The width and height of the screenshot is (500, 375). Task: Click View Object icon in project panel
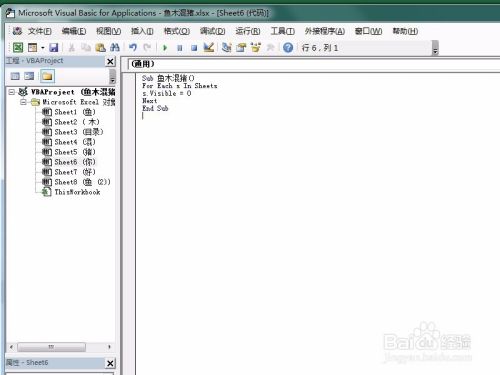pyautogui.click(x=29, y=76)
